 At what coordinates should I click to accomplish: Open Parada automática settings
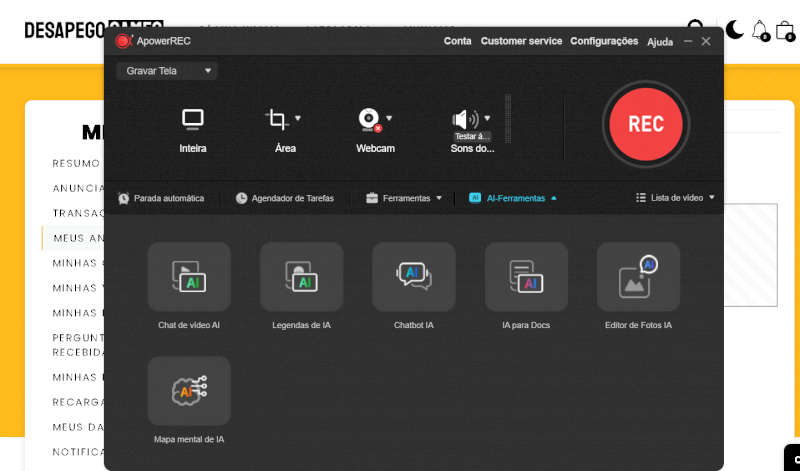coord(161,198)
